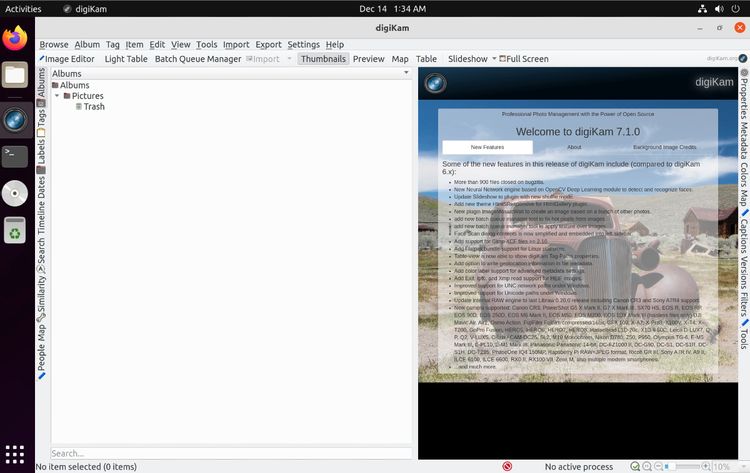Click the zoom-to-fit icon in status bar

click(635, 466)
